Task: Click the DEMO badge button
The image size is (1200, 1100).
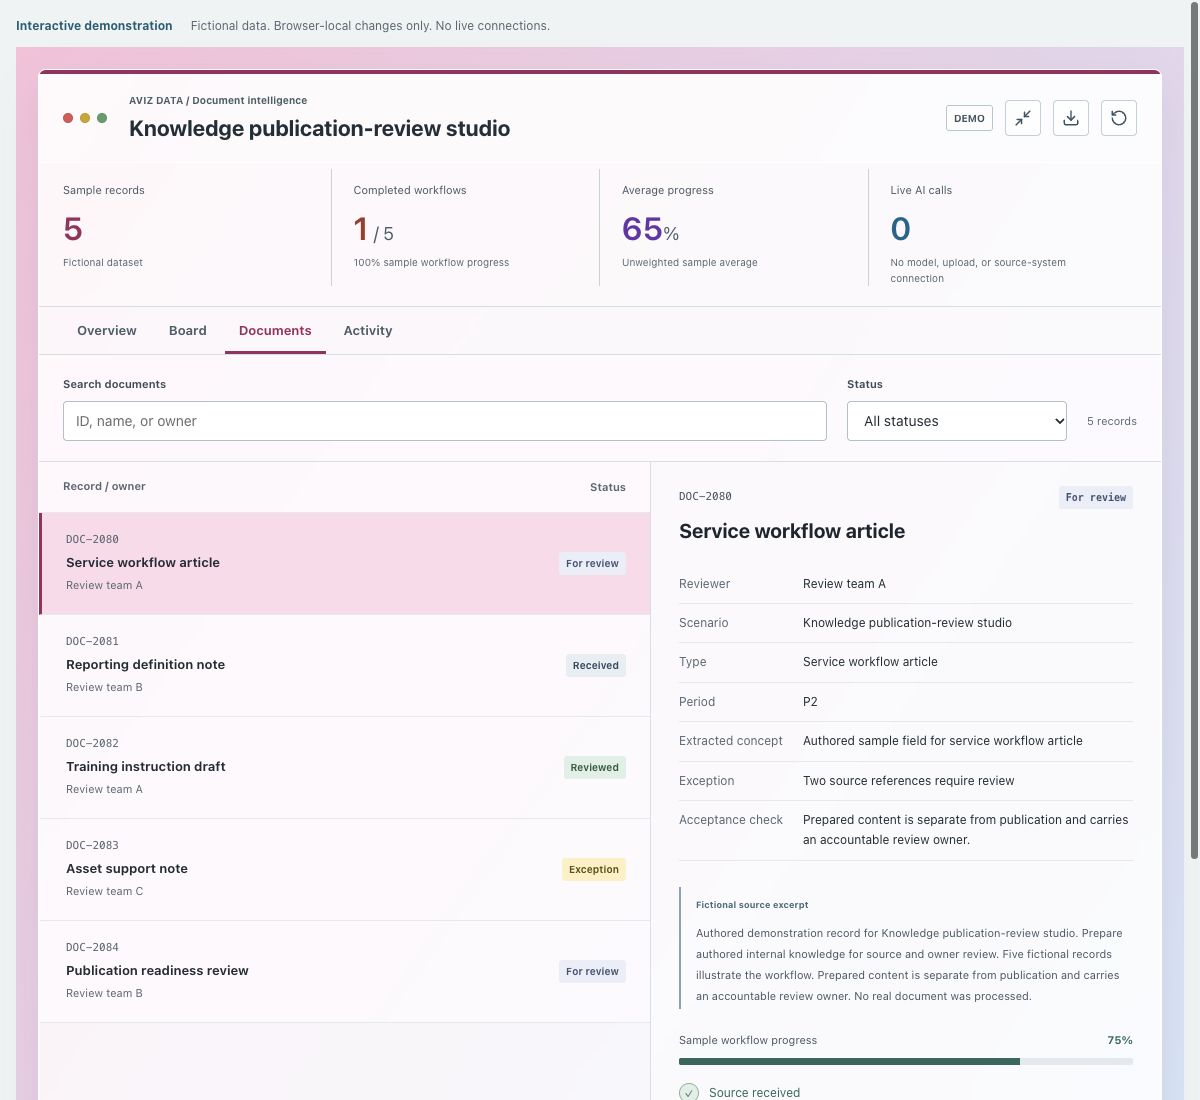Action: 969,118
